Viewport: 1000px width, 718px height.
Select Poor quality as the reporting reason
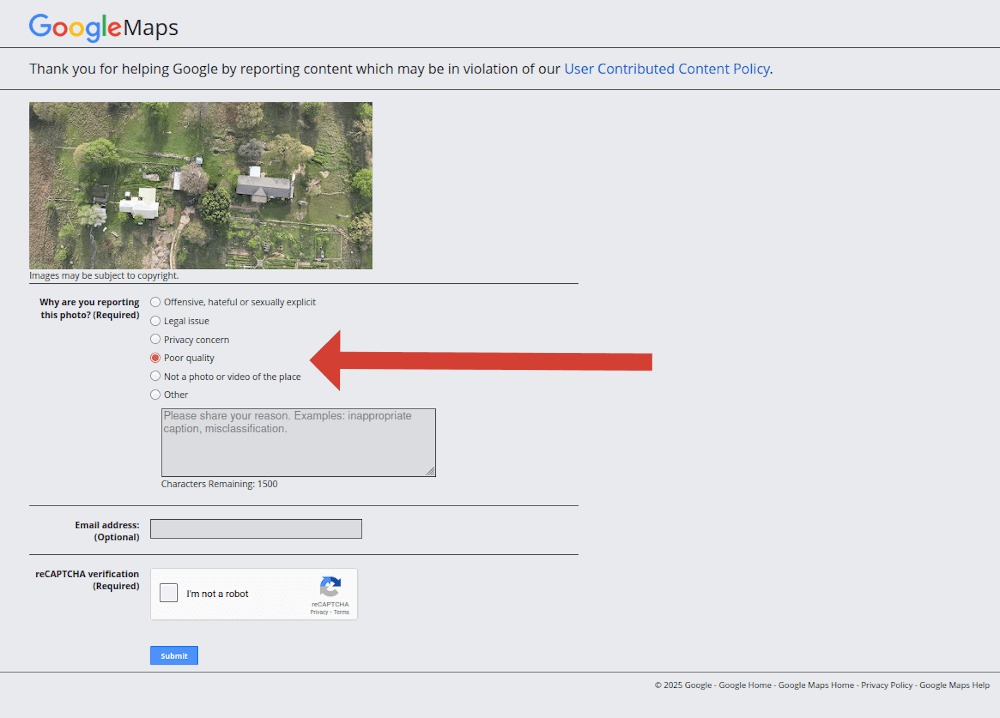pos(155,357)
